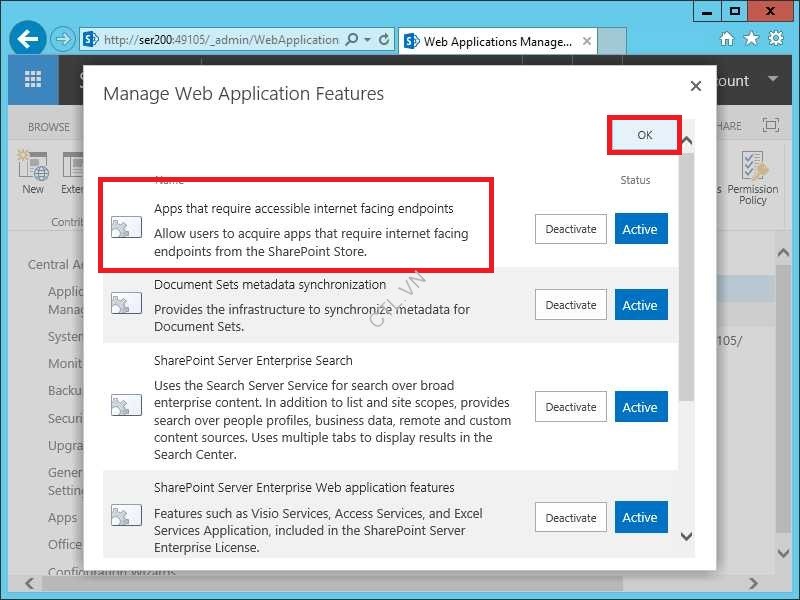Deactivate the Document Sets metadata synchronization feature
This screenshot has height=600, width=800.
click(x=570, y=305)
